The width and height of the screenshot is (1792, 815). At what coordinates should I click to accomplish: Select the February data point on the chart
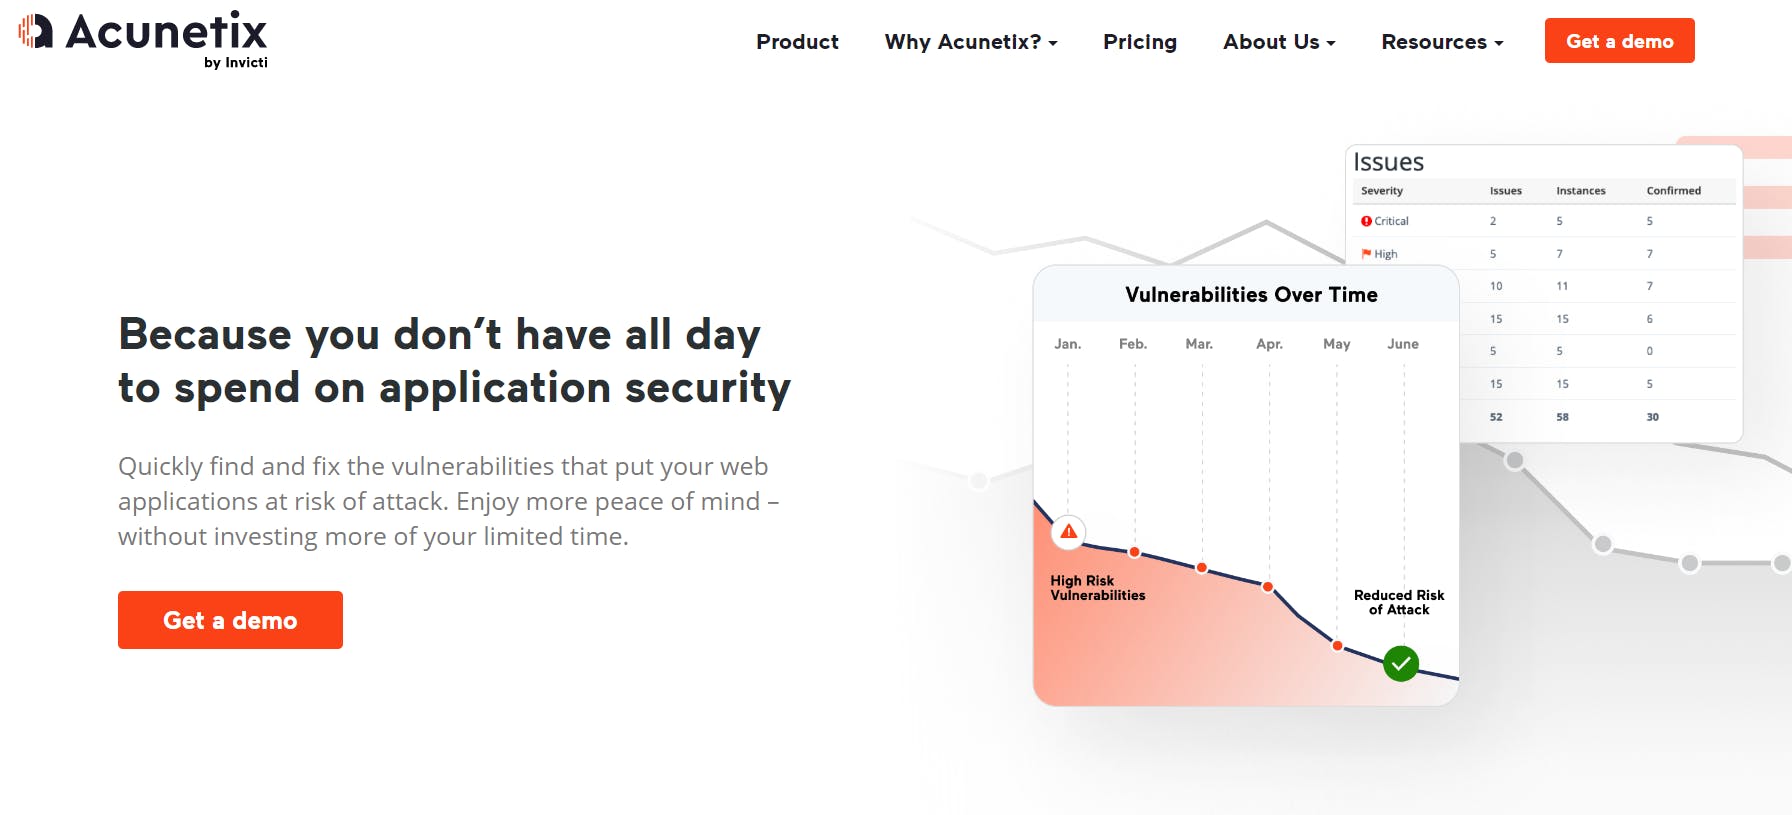[x=1135, y=551]
